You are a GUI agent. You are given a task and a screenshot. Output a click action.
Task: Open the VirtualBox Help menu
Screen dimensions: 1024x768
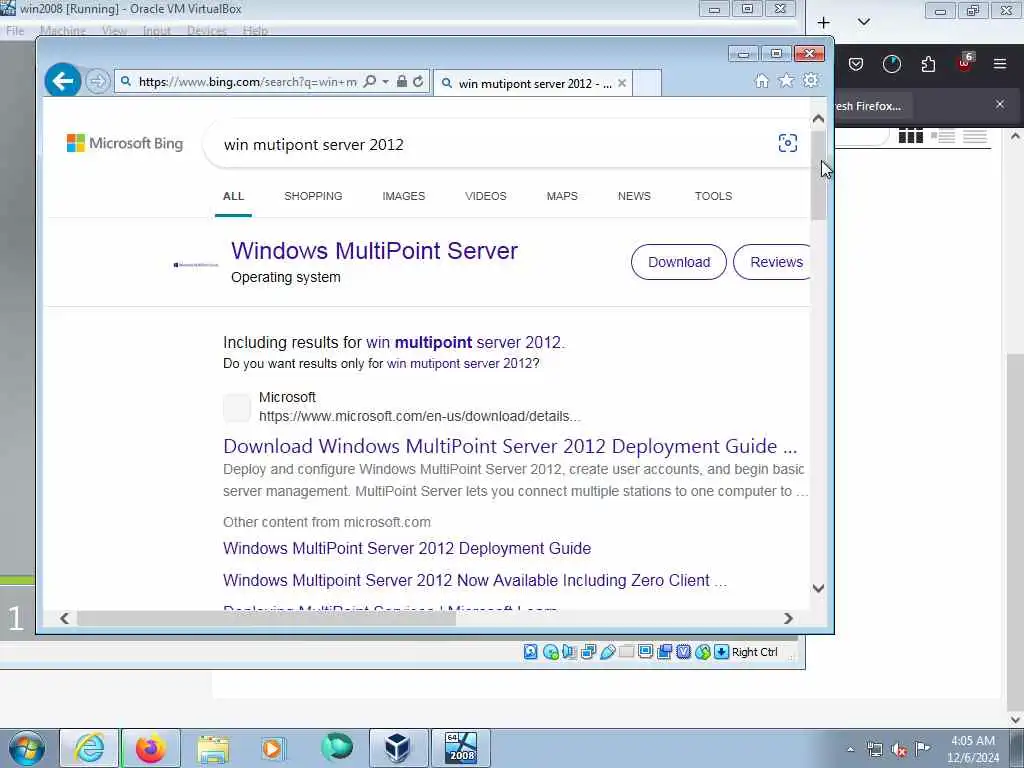(x=255, y=31)
